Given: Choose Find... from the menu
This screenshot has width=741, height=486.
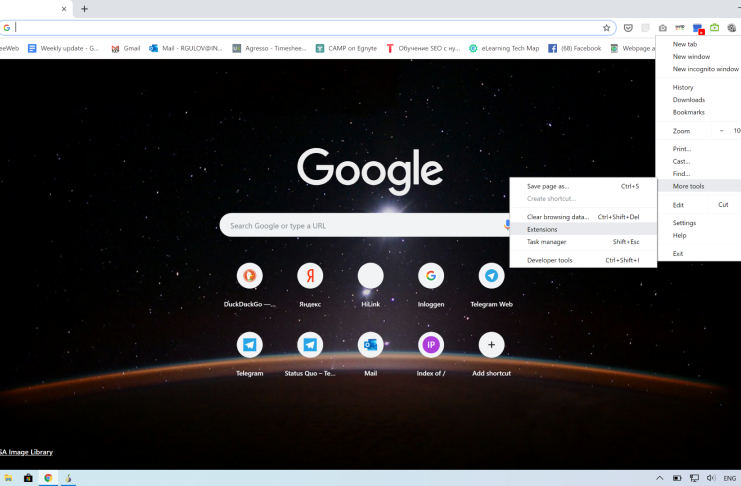Looking at the screenshot, I should point(698,174).
